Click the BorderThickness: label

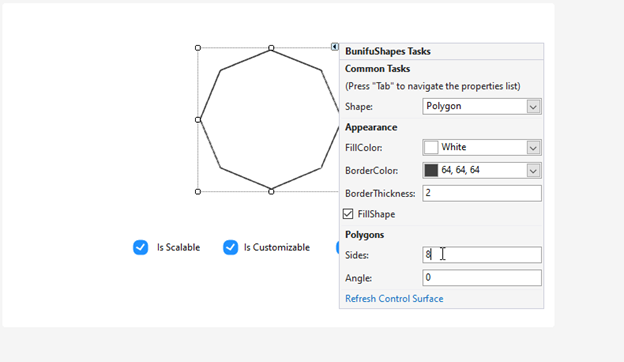coord(380,194)
